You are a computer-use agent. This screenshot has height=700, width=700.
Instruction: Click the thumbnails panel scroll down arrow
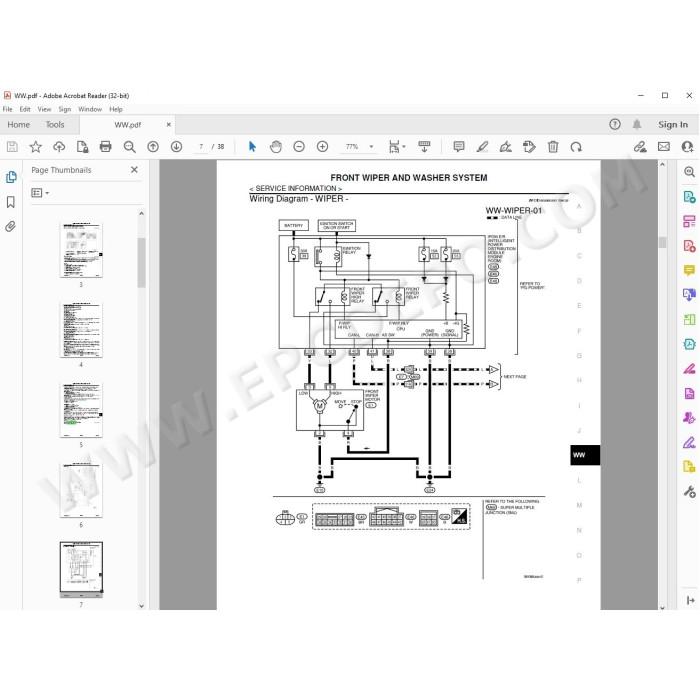pyautogui.click(x=142, y=606)
